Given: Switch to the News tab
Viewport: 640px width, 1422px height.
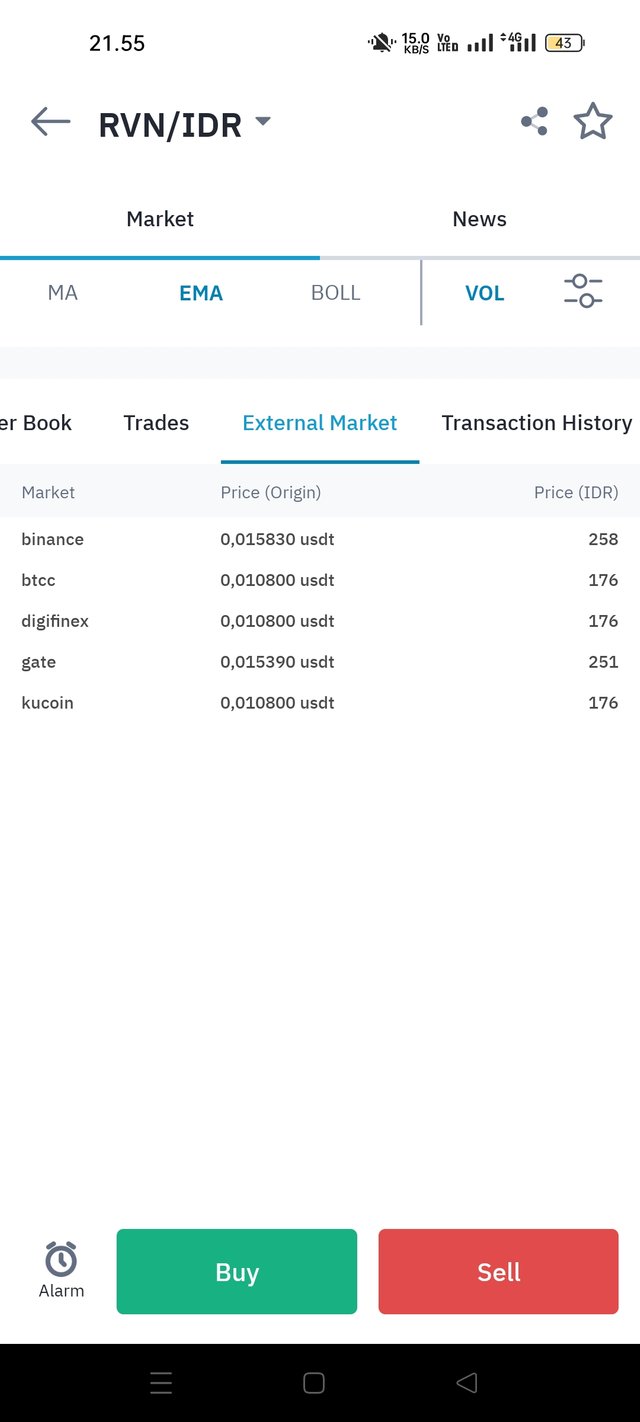Looking at the screenshot, I should [480, 219].
